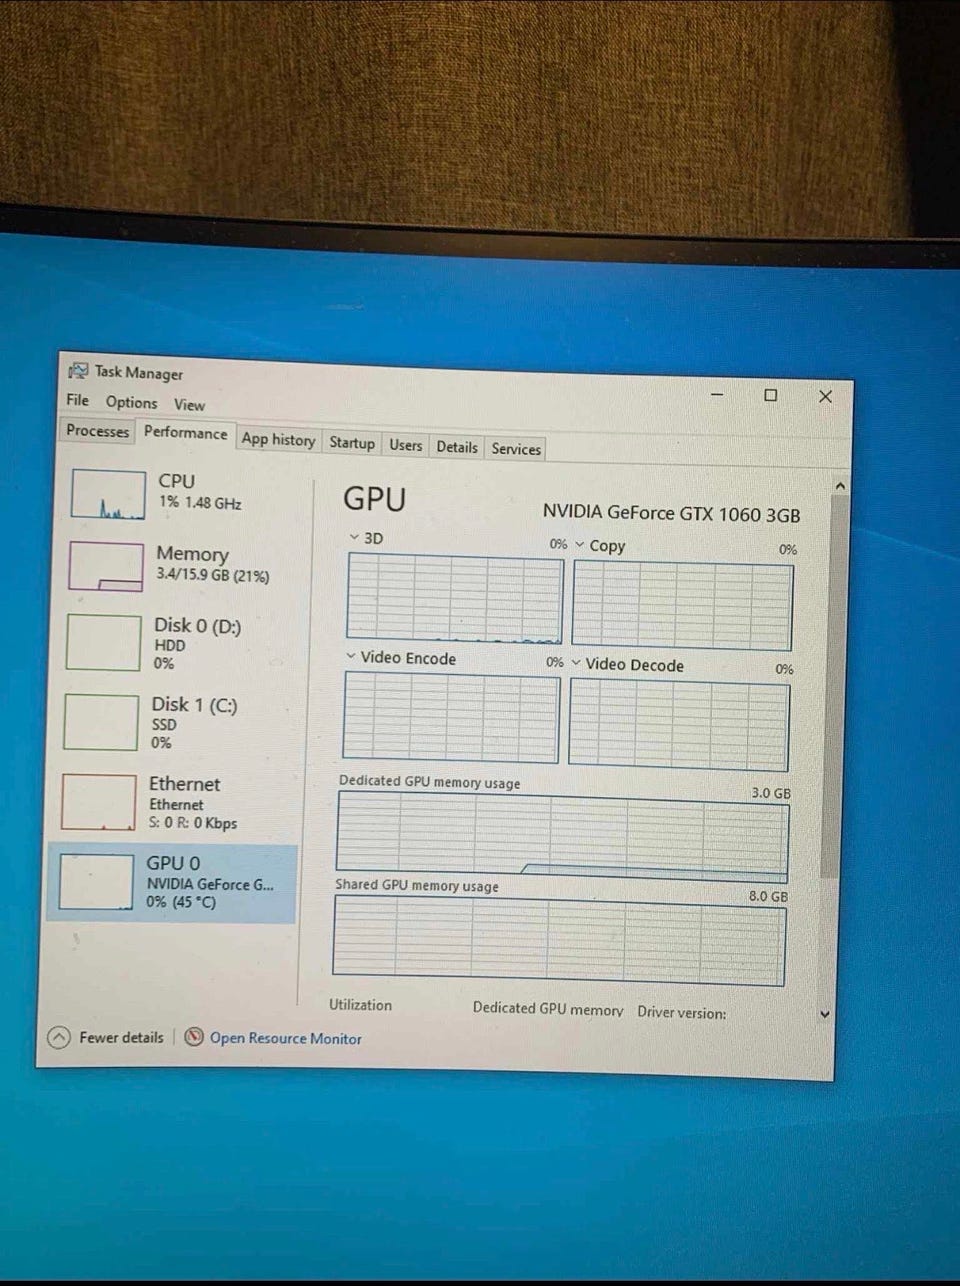
Task: Click the 8.0 GB shared memory value
Action: pyautogui.click(x=768, y=897)
